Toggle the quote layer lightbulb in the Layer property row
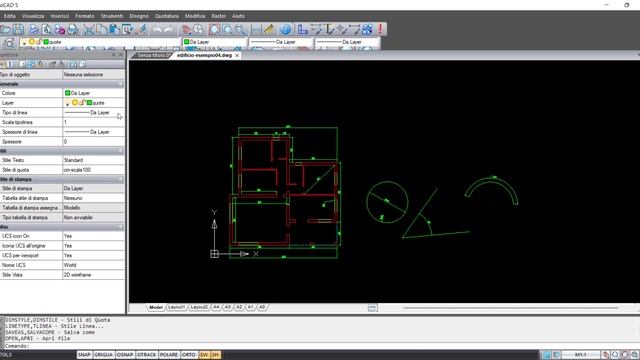Screen dimensions: 640x360 point(68,103)
